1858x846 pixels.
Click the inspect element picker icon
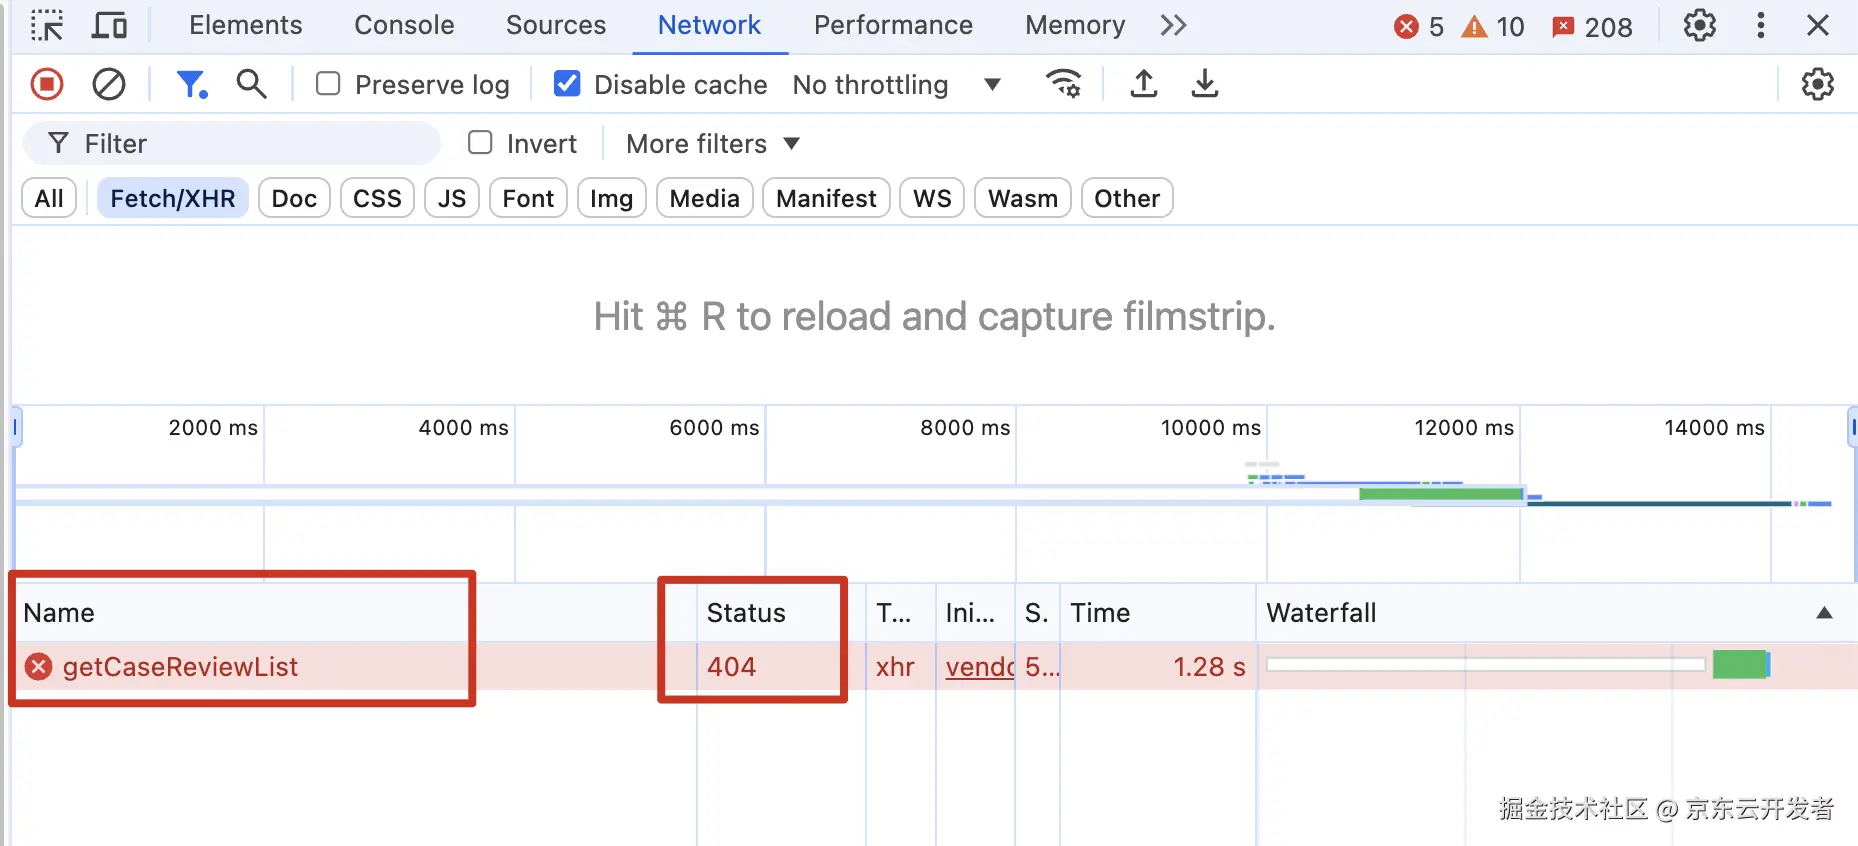click(x=46, y=25)
